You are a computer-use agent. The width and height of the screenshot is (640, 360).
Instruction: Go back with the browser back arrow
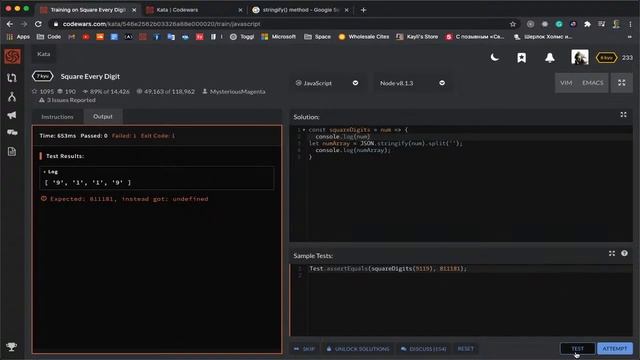9,24
